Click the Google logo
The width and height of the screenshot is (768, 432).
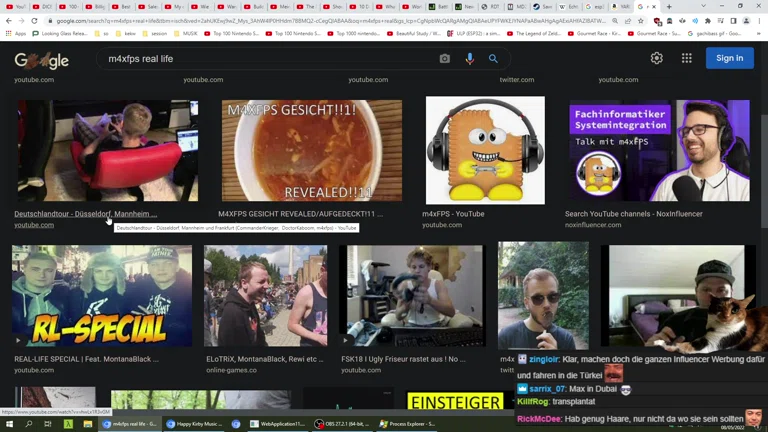(x=42, y=60)
